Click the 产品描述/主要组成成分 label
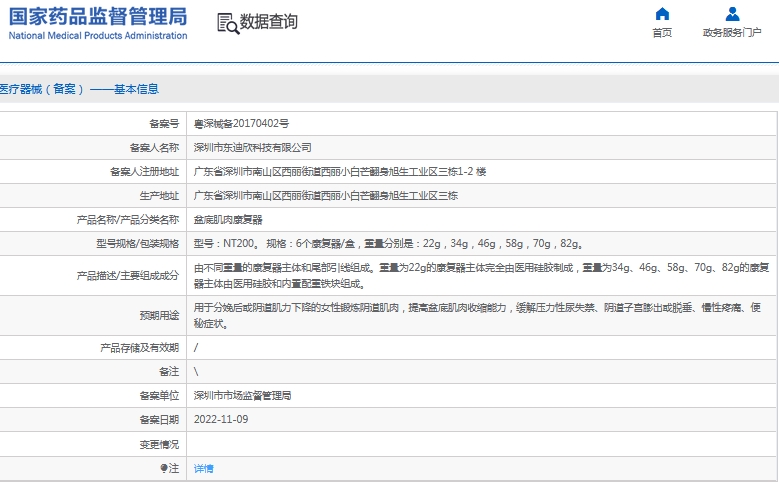Image resolution: width=779 pixels, height=487 pixels. [x=128, y=276]
